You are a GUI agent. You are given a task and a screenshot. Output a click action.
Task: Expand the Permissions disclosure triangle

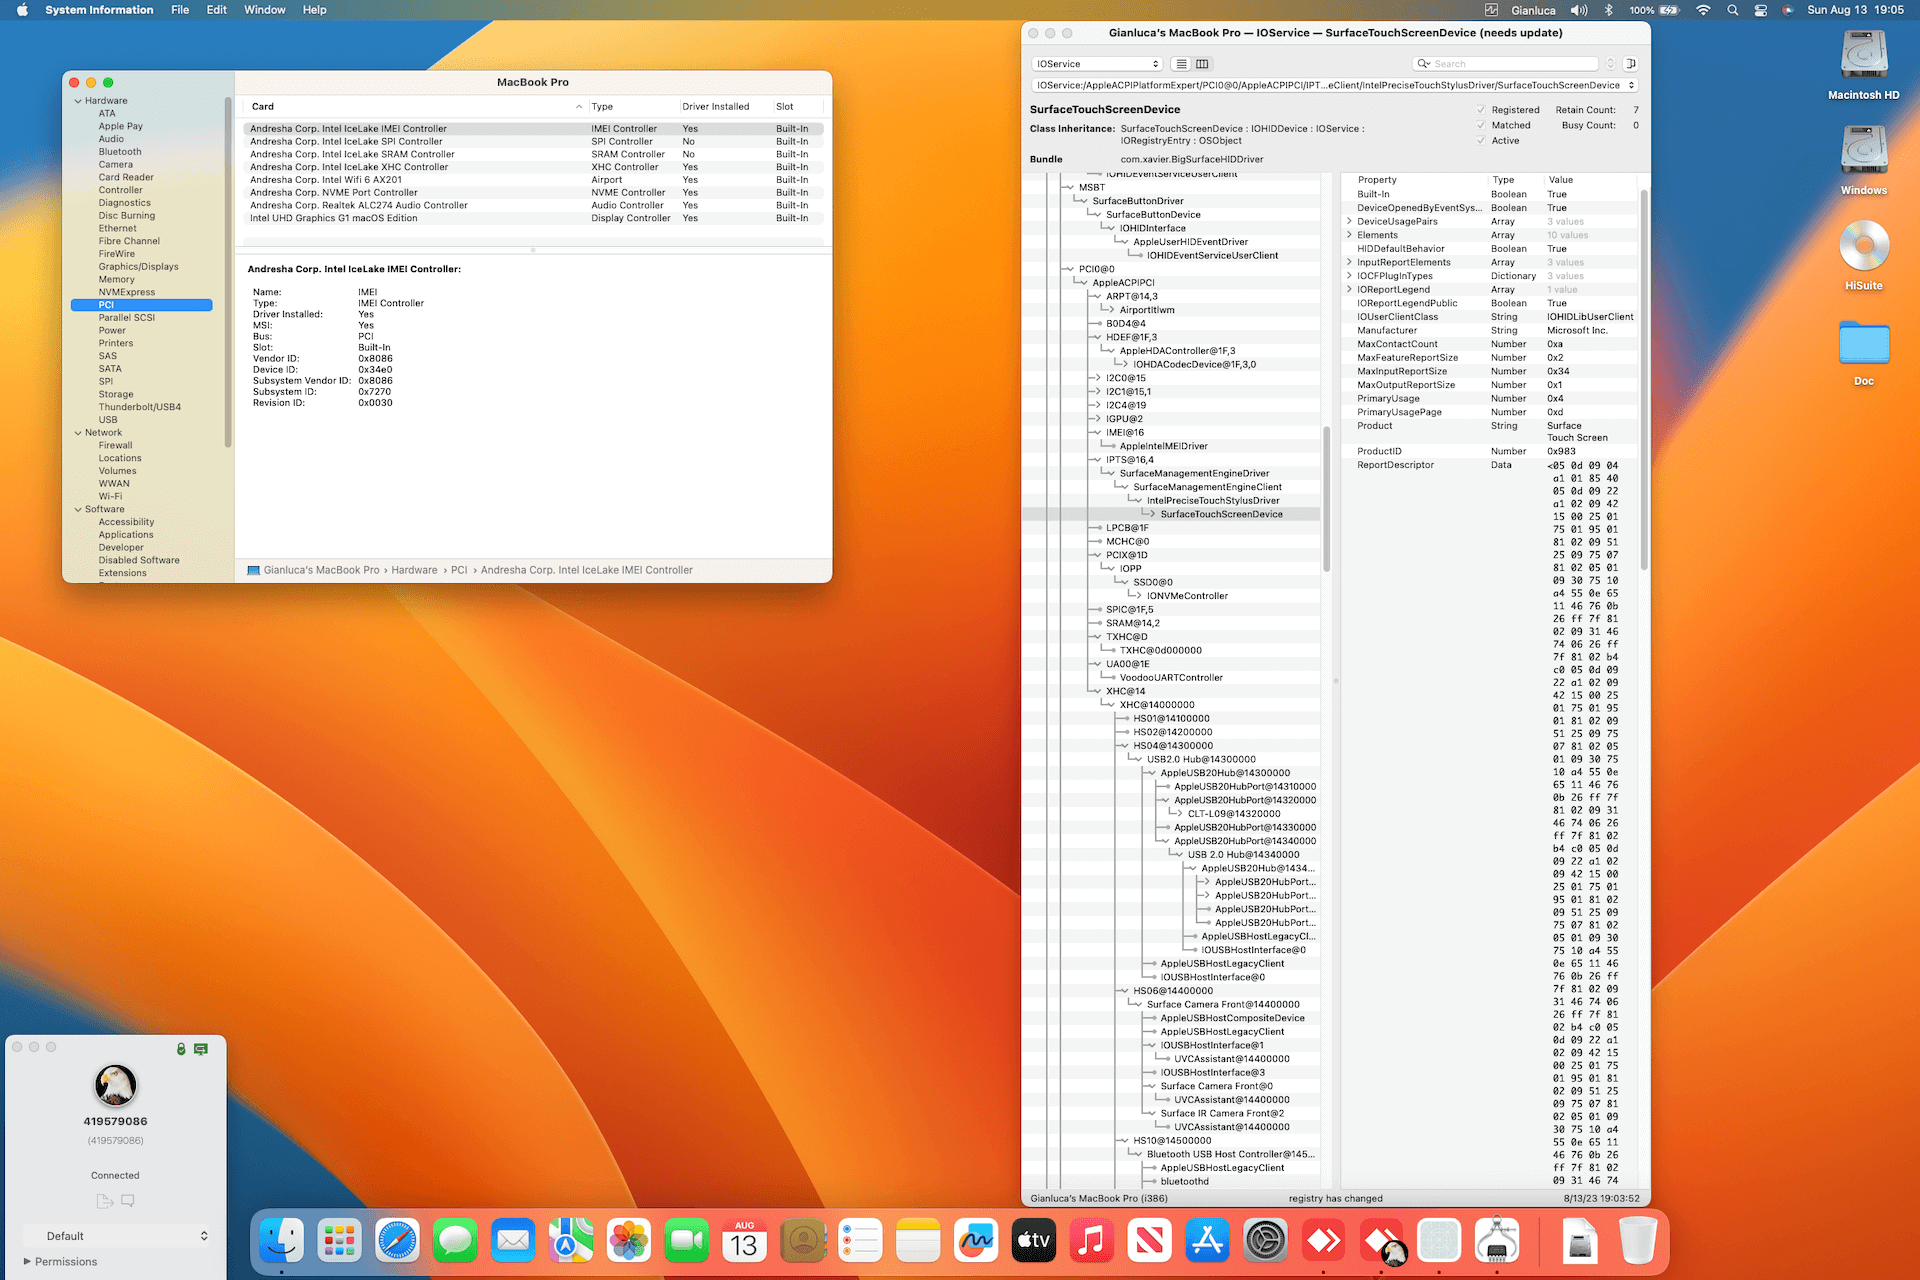coord(27,1261)
